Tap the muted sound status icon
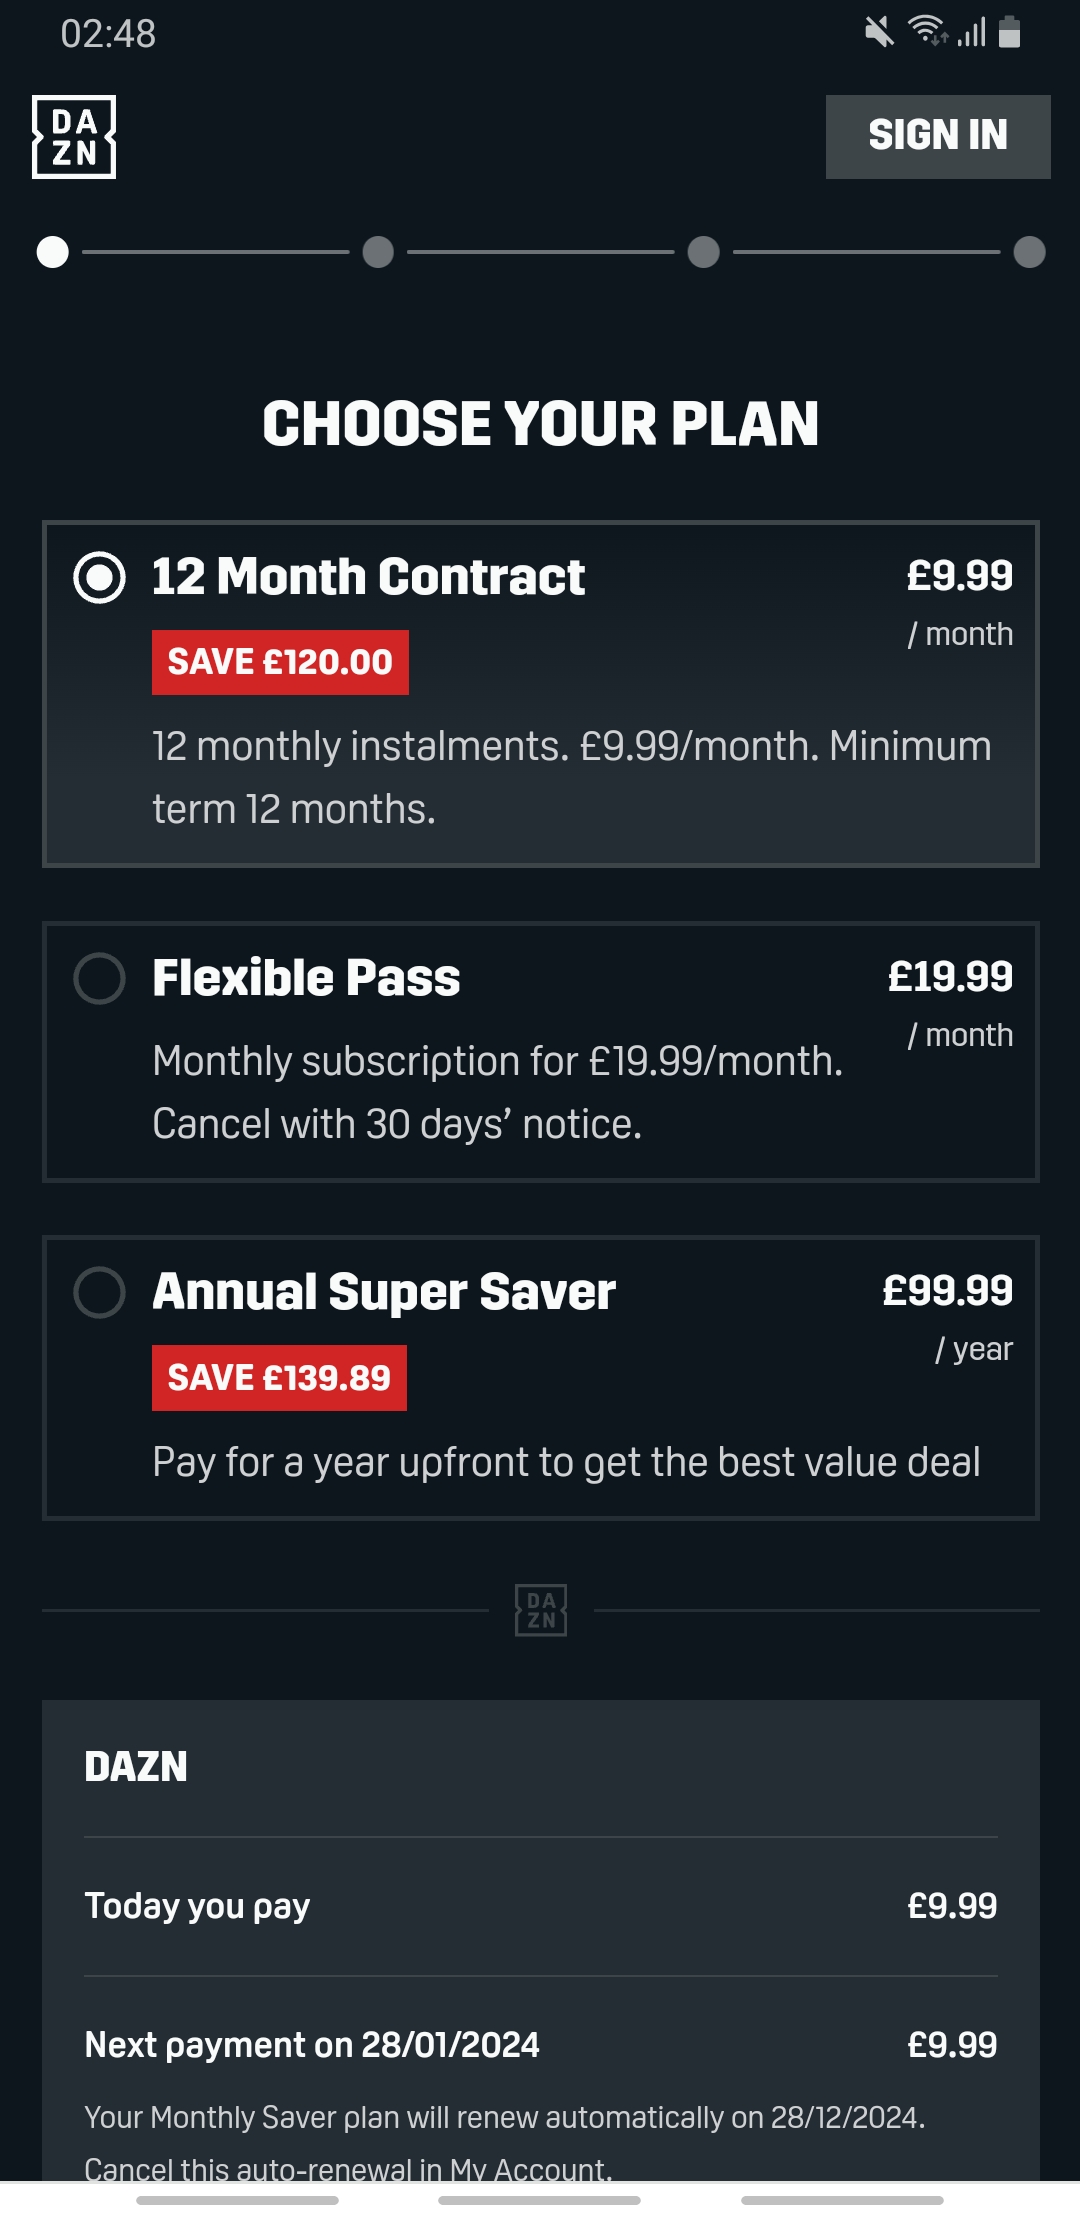Viewport: 1080px width, 2220px height. click(879, 33)
